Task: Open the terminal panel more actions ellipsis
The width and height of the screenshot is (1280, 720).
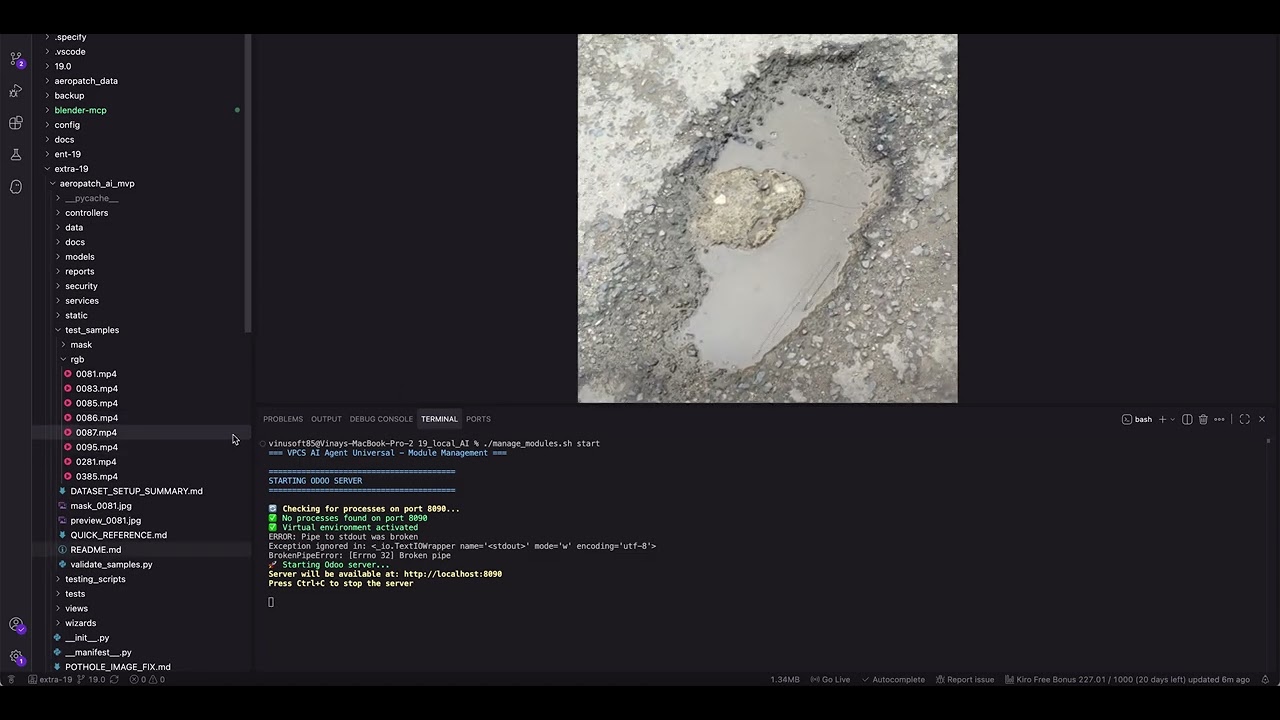Action: click(x=1219, y=419)
